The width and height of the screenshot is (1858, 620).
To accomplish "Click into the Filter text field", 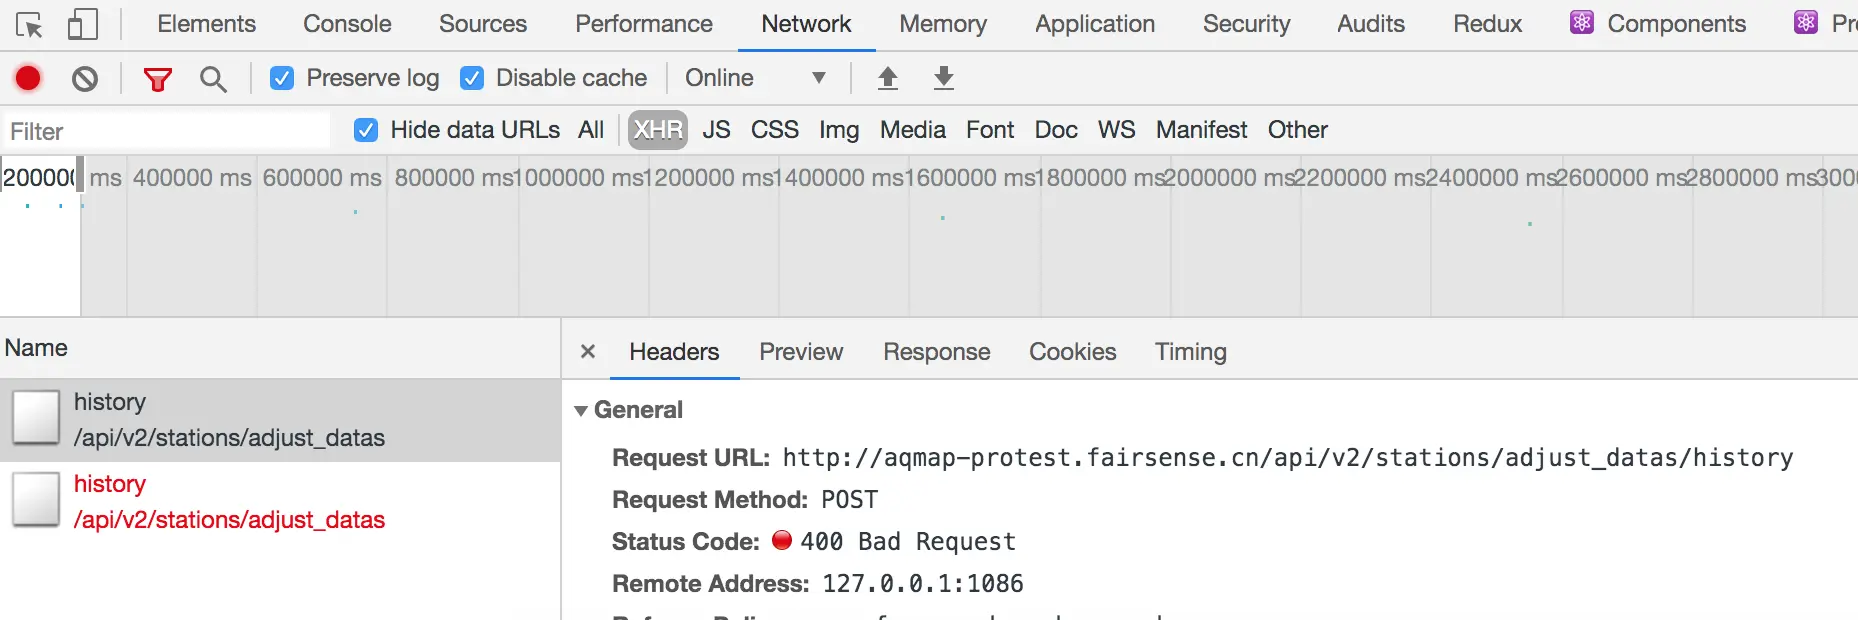I will [166, 131].
